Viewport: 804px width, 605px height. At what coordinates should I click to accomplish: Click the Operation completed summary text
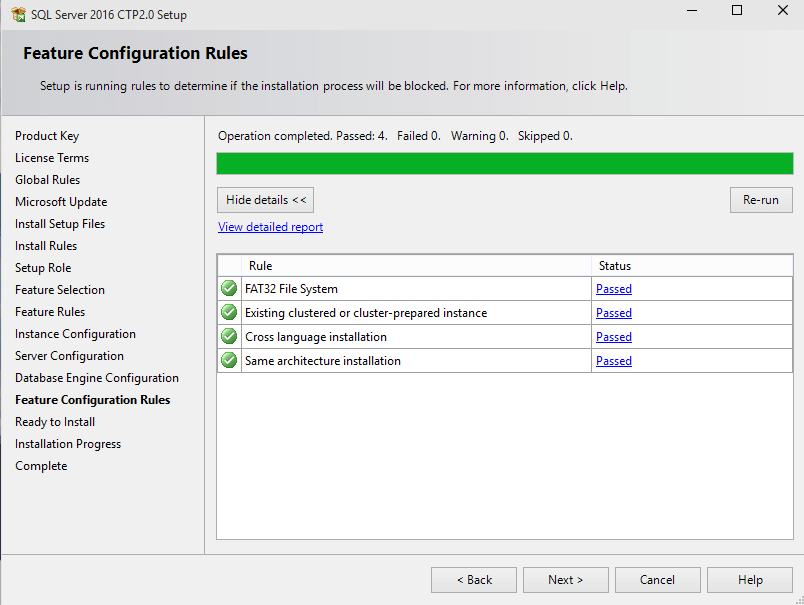pyautogui.click(x=395, y=136)
